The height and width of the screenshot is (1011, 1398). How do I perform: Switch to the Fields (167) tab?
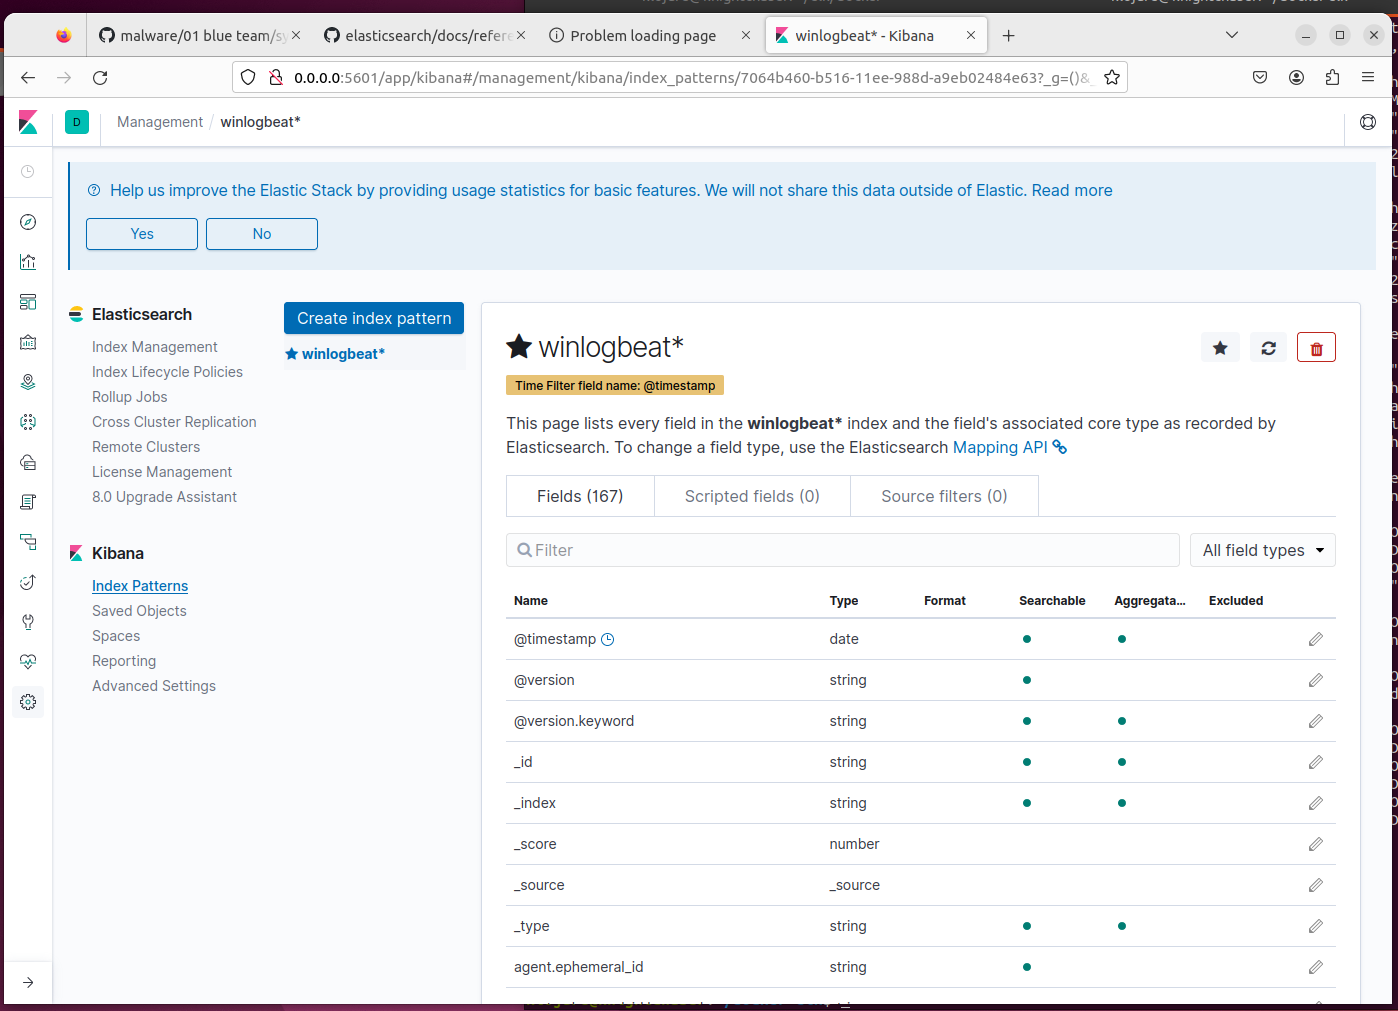(580, 496)
